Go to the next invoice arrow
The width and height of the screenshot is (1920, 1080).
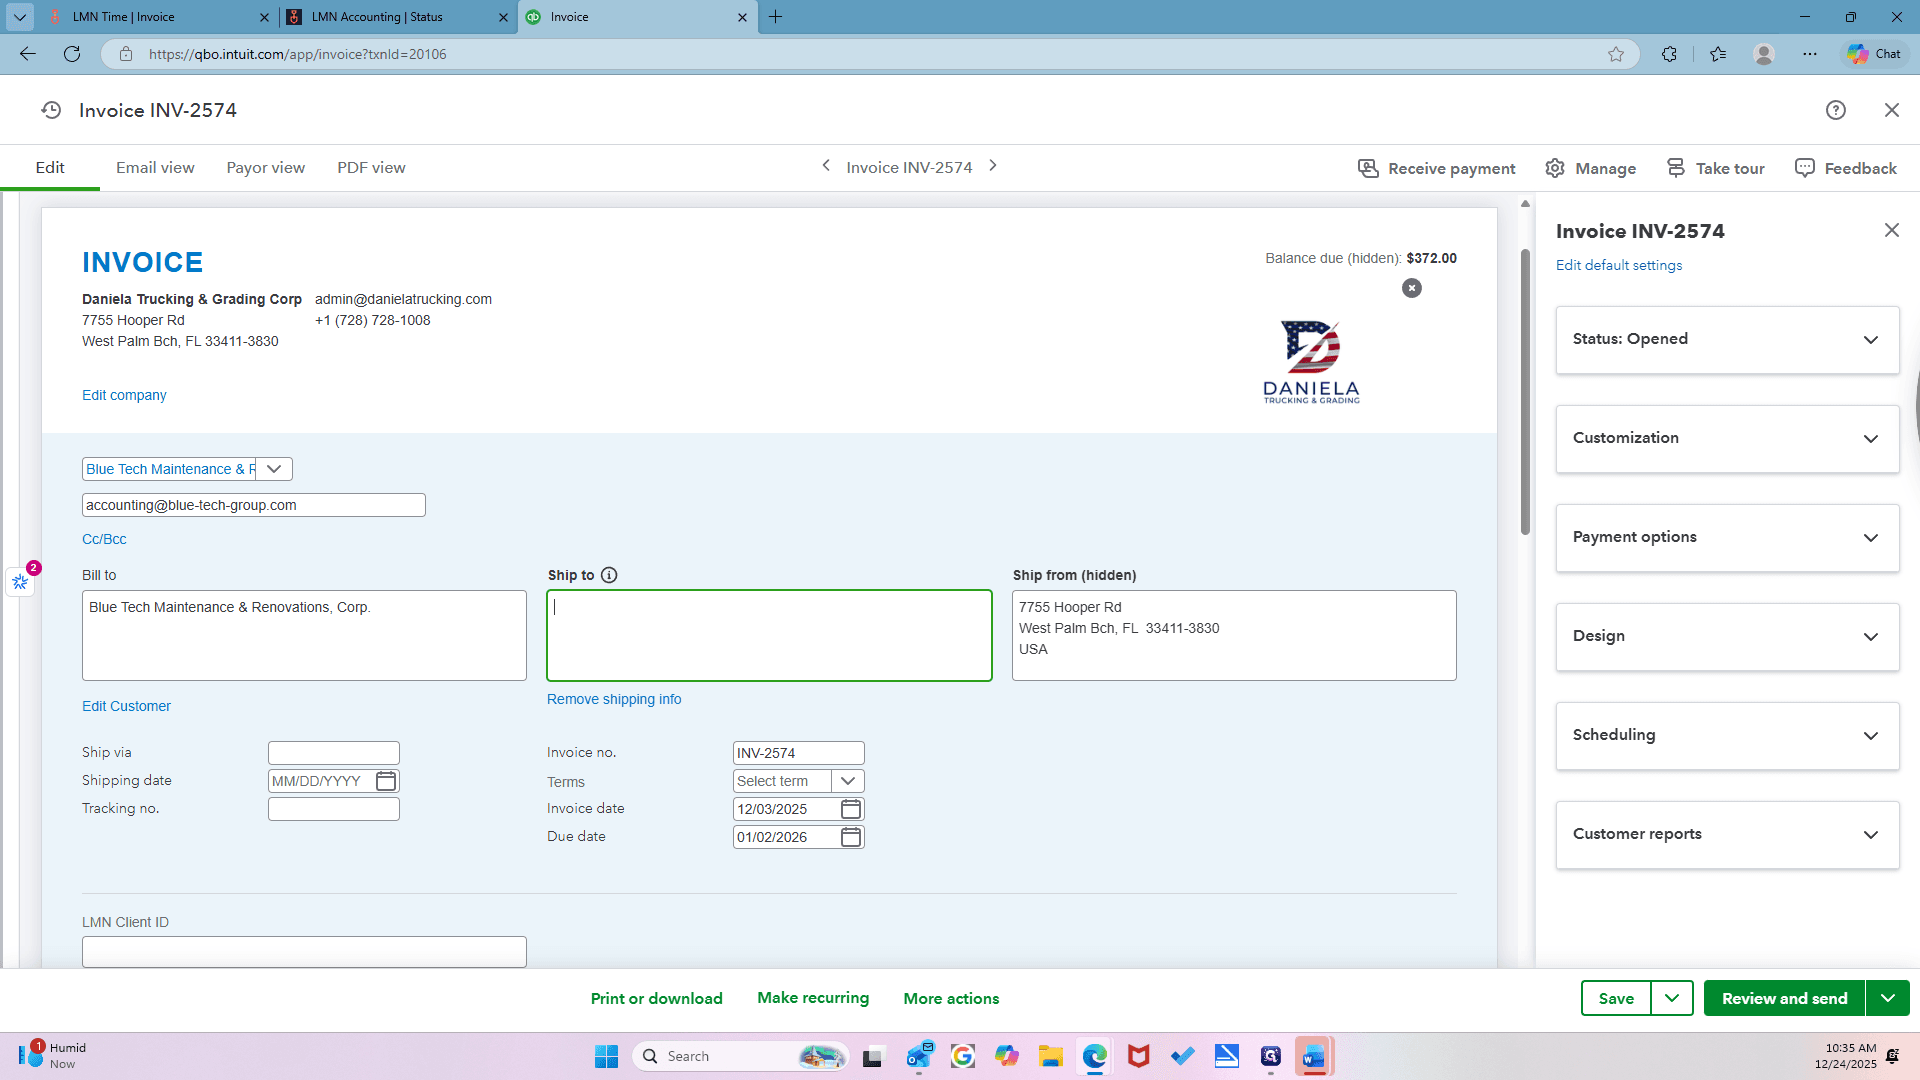[x=993, y=166]
